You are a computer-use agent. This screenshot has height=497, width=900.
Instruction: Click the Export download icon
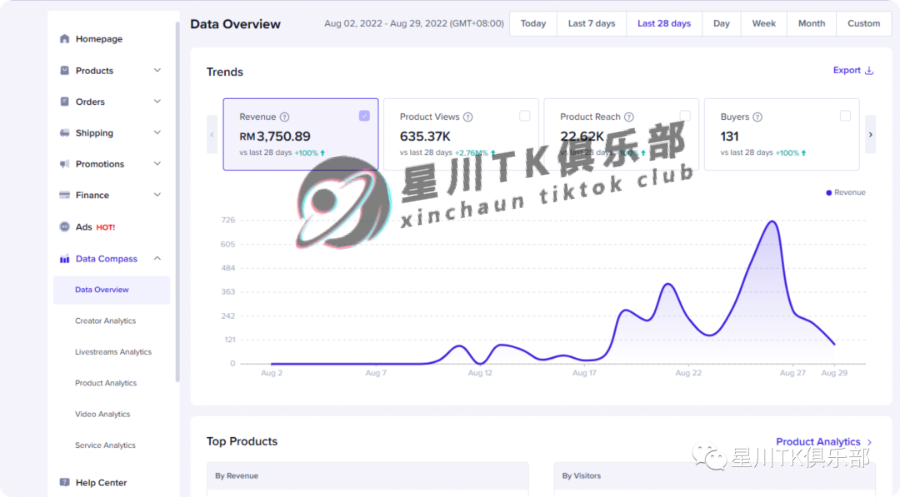tap(869, 70)
